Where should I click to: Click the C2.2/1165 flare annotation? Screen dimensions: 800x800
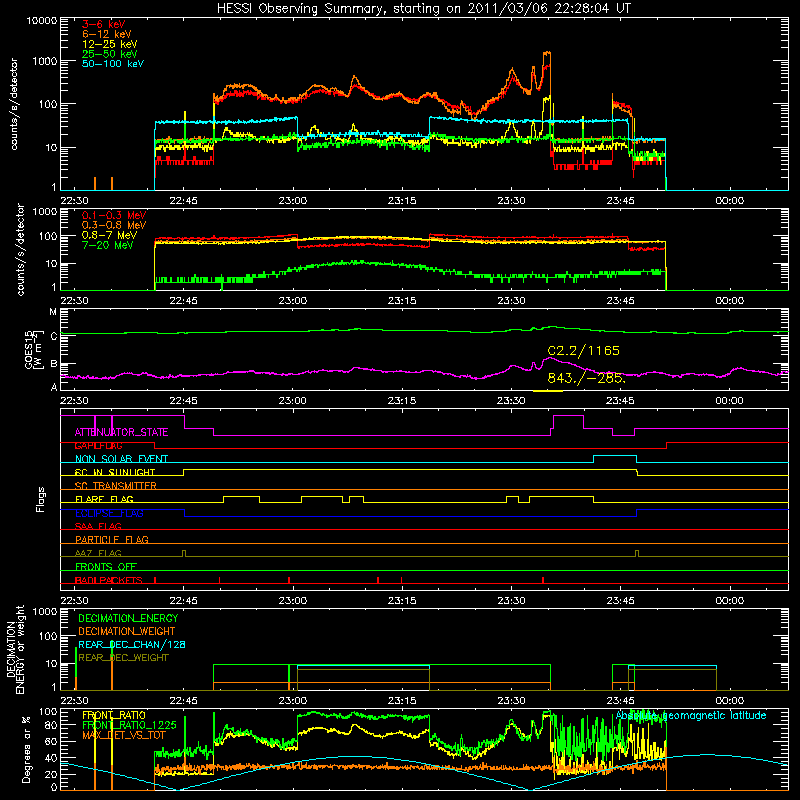584,351
